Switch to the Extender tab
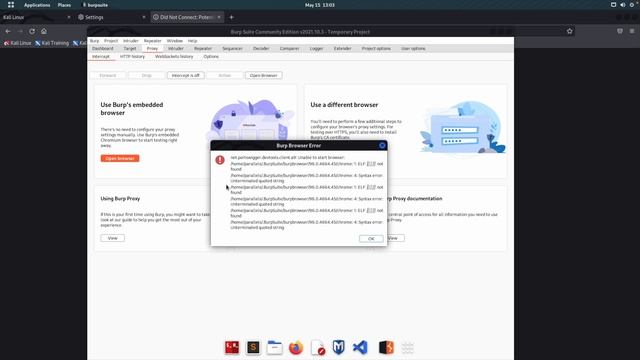 [x=342, y=48]
